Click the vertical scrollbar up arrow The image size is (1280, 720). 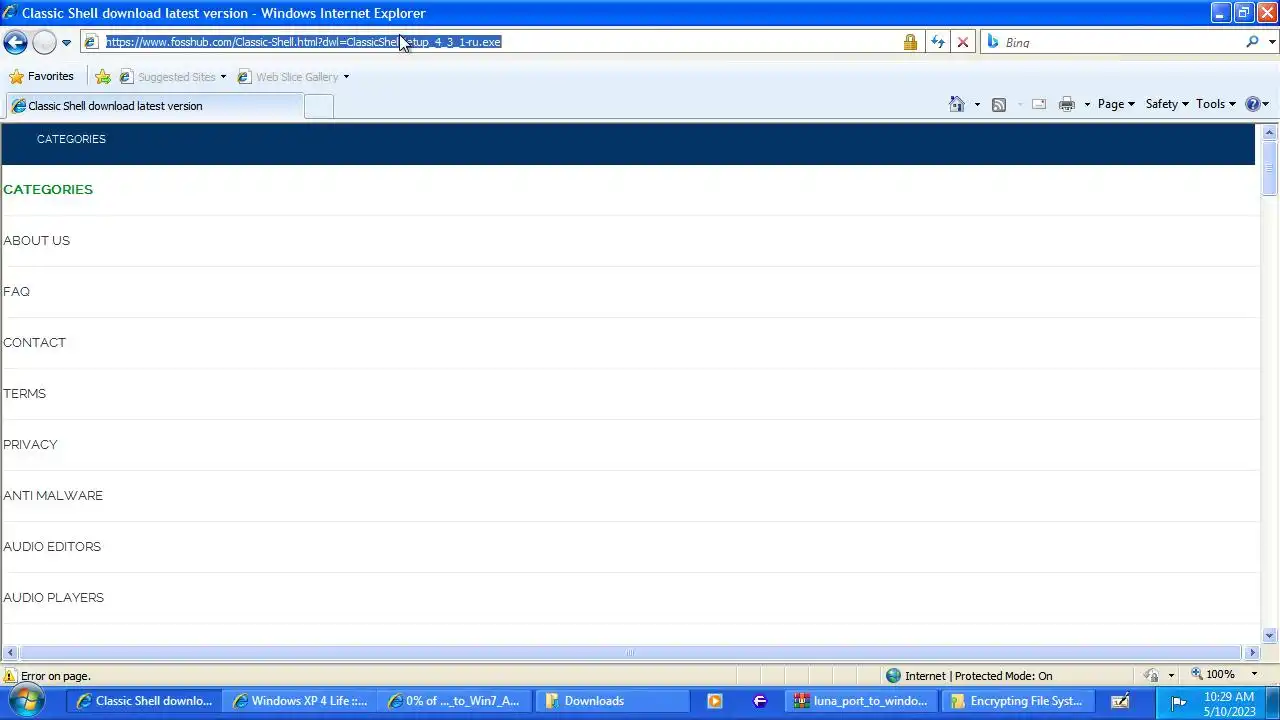pos(1269,132)
